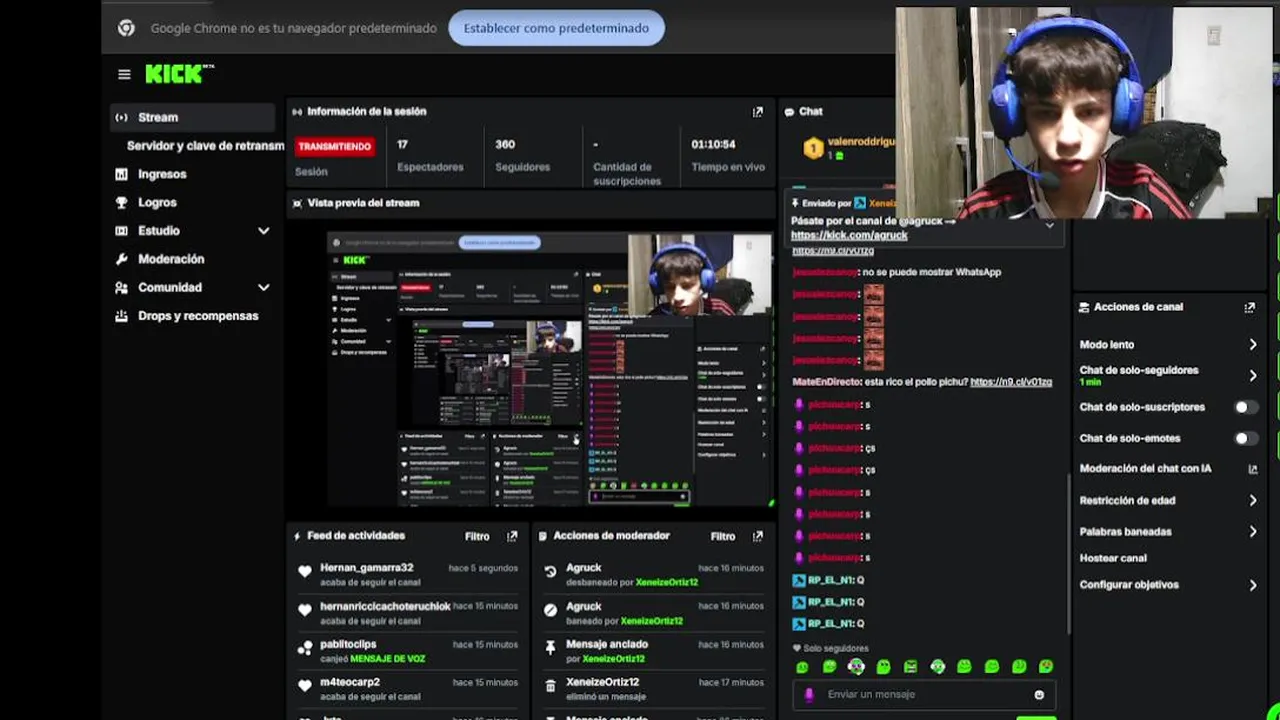Open Chat de solo-seguidores options arrow
1280x720 pixels.
tap(1253, 376)
